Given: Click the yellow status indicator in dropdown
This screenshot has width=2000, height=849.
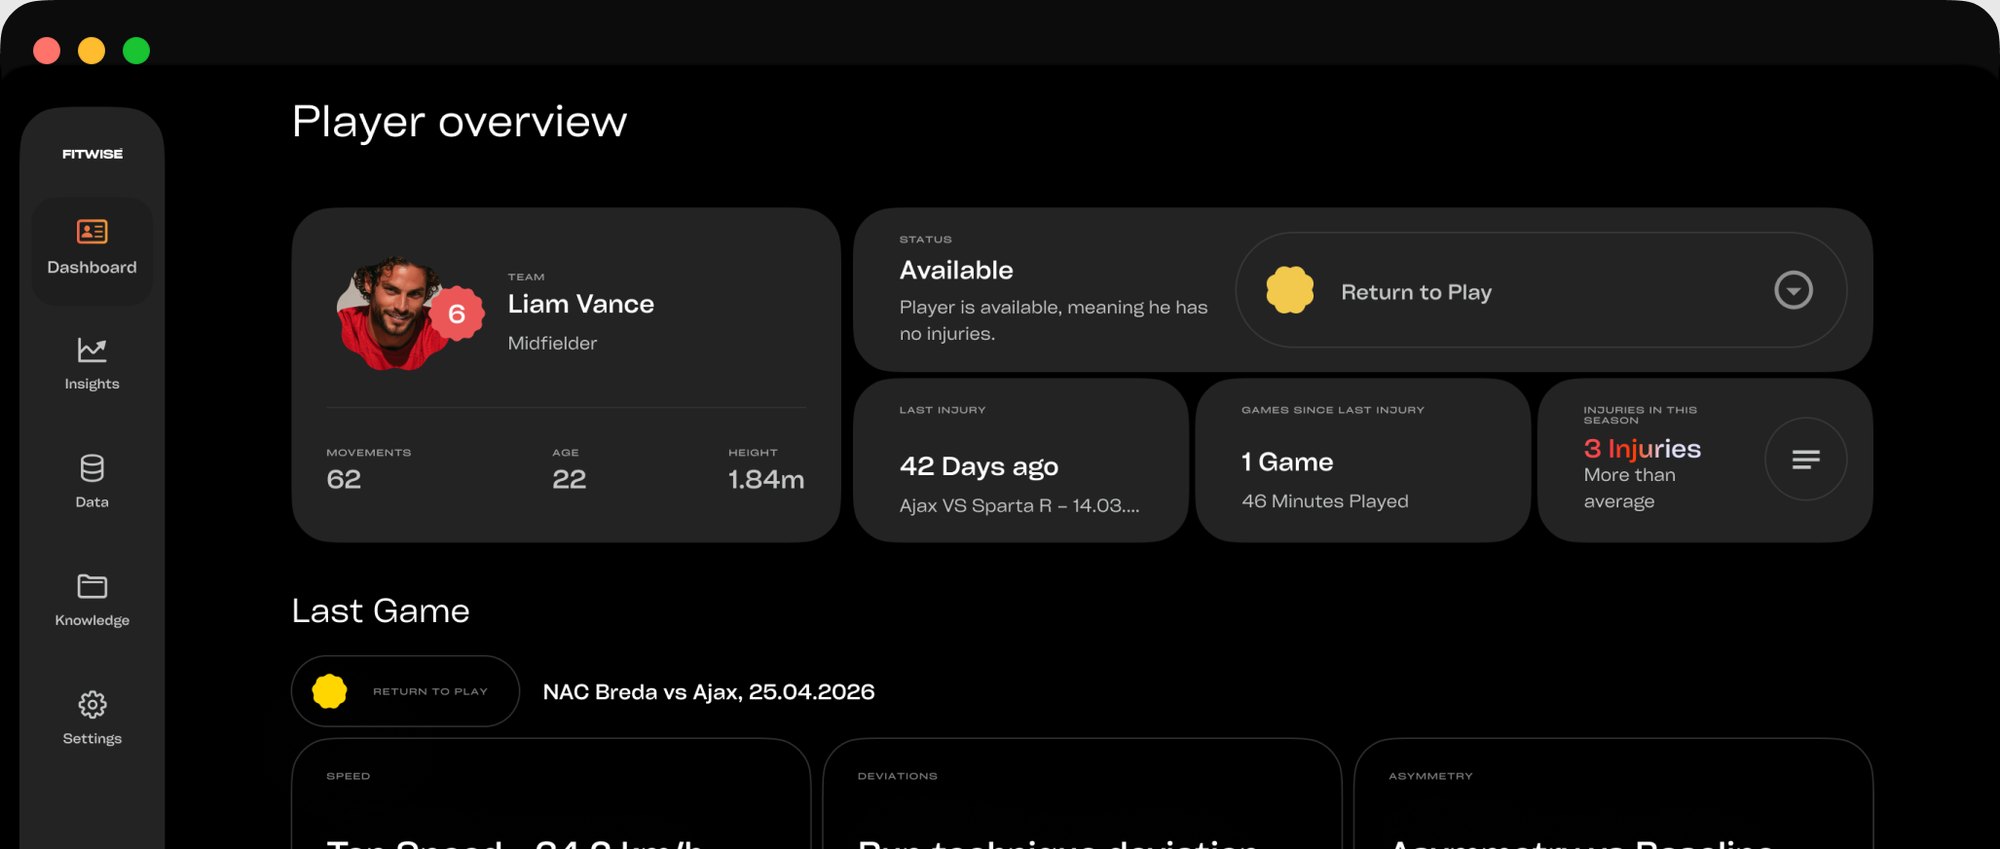Looking at the screenshot, I should coord(1290,290).
